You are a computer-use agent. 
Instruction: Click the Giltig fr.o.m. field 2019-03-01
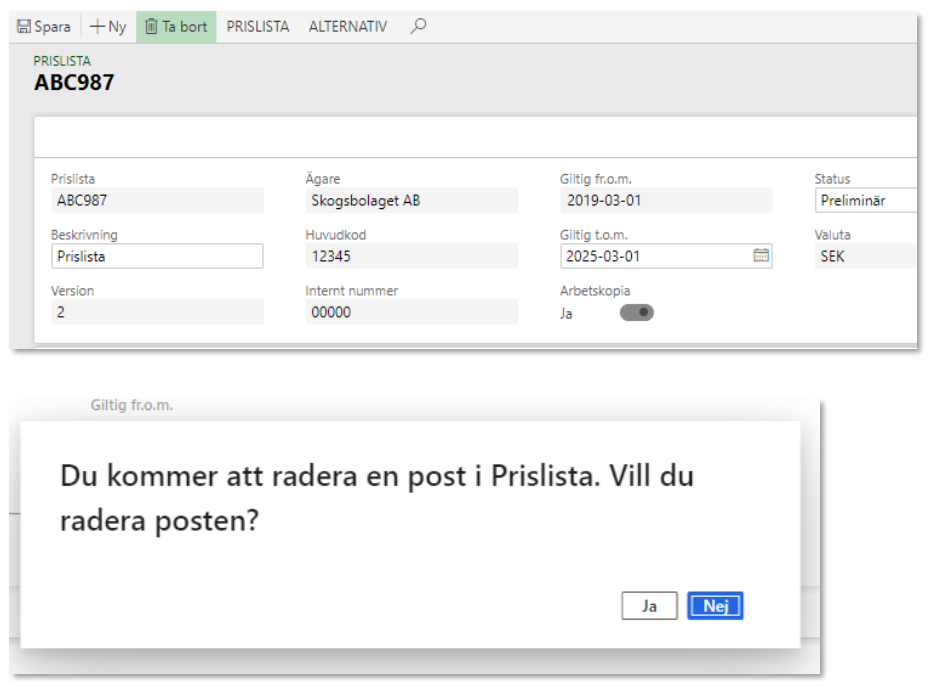point(666,200)
